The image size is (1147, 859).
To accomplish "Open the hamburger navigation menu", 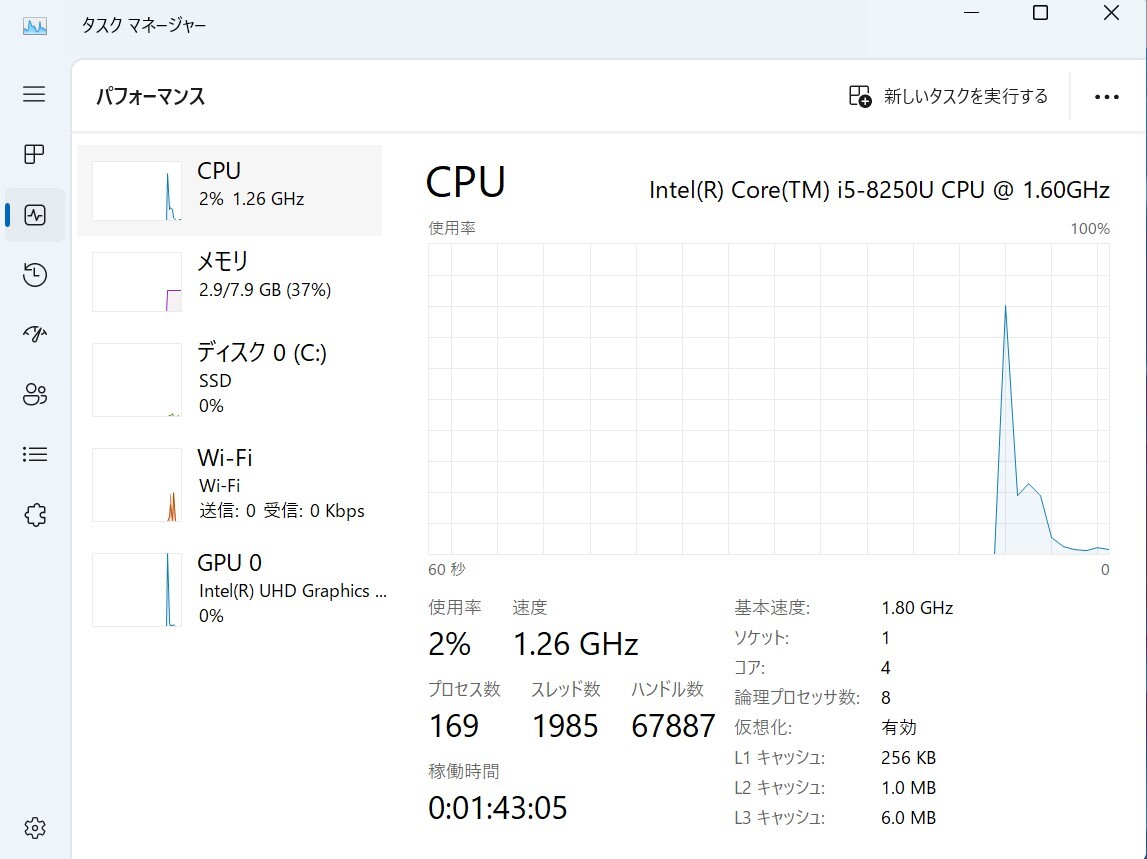I will (34, 94).
